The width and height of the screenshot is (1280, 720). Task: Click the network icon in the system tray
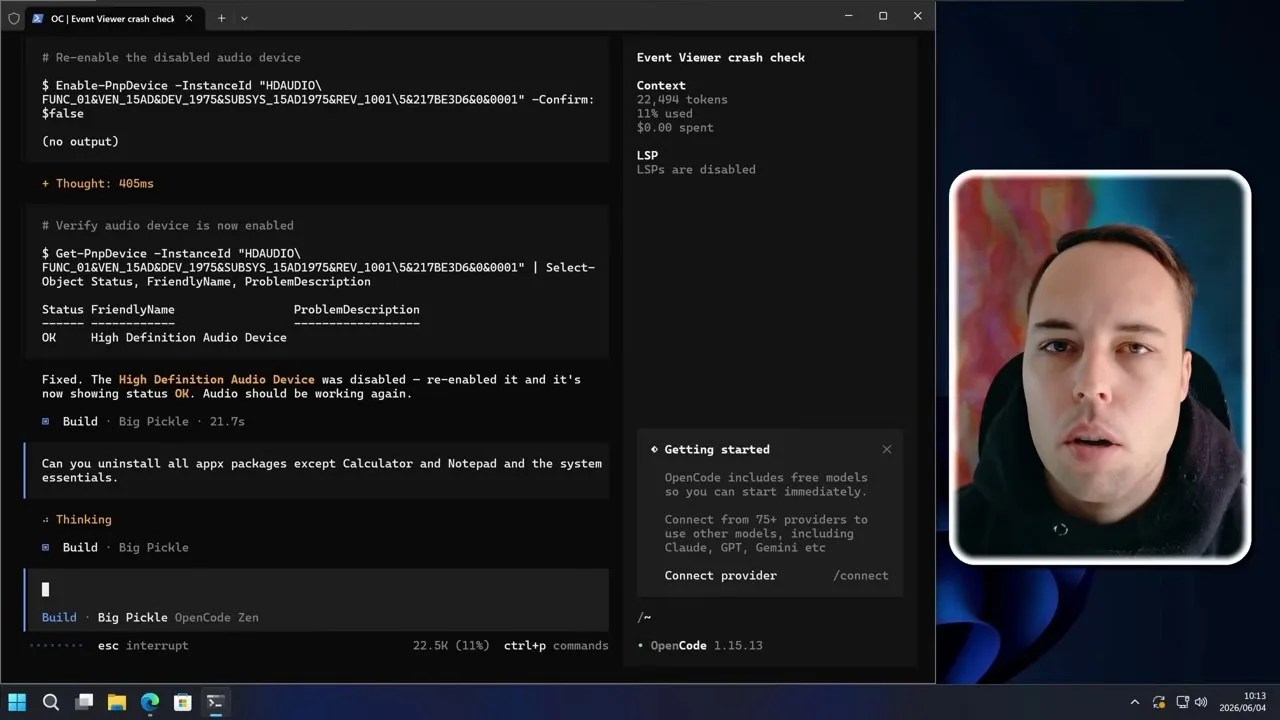tap(1182, 702)
